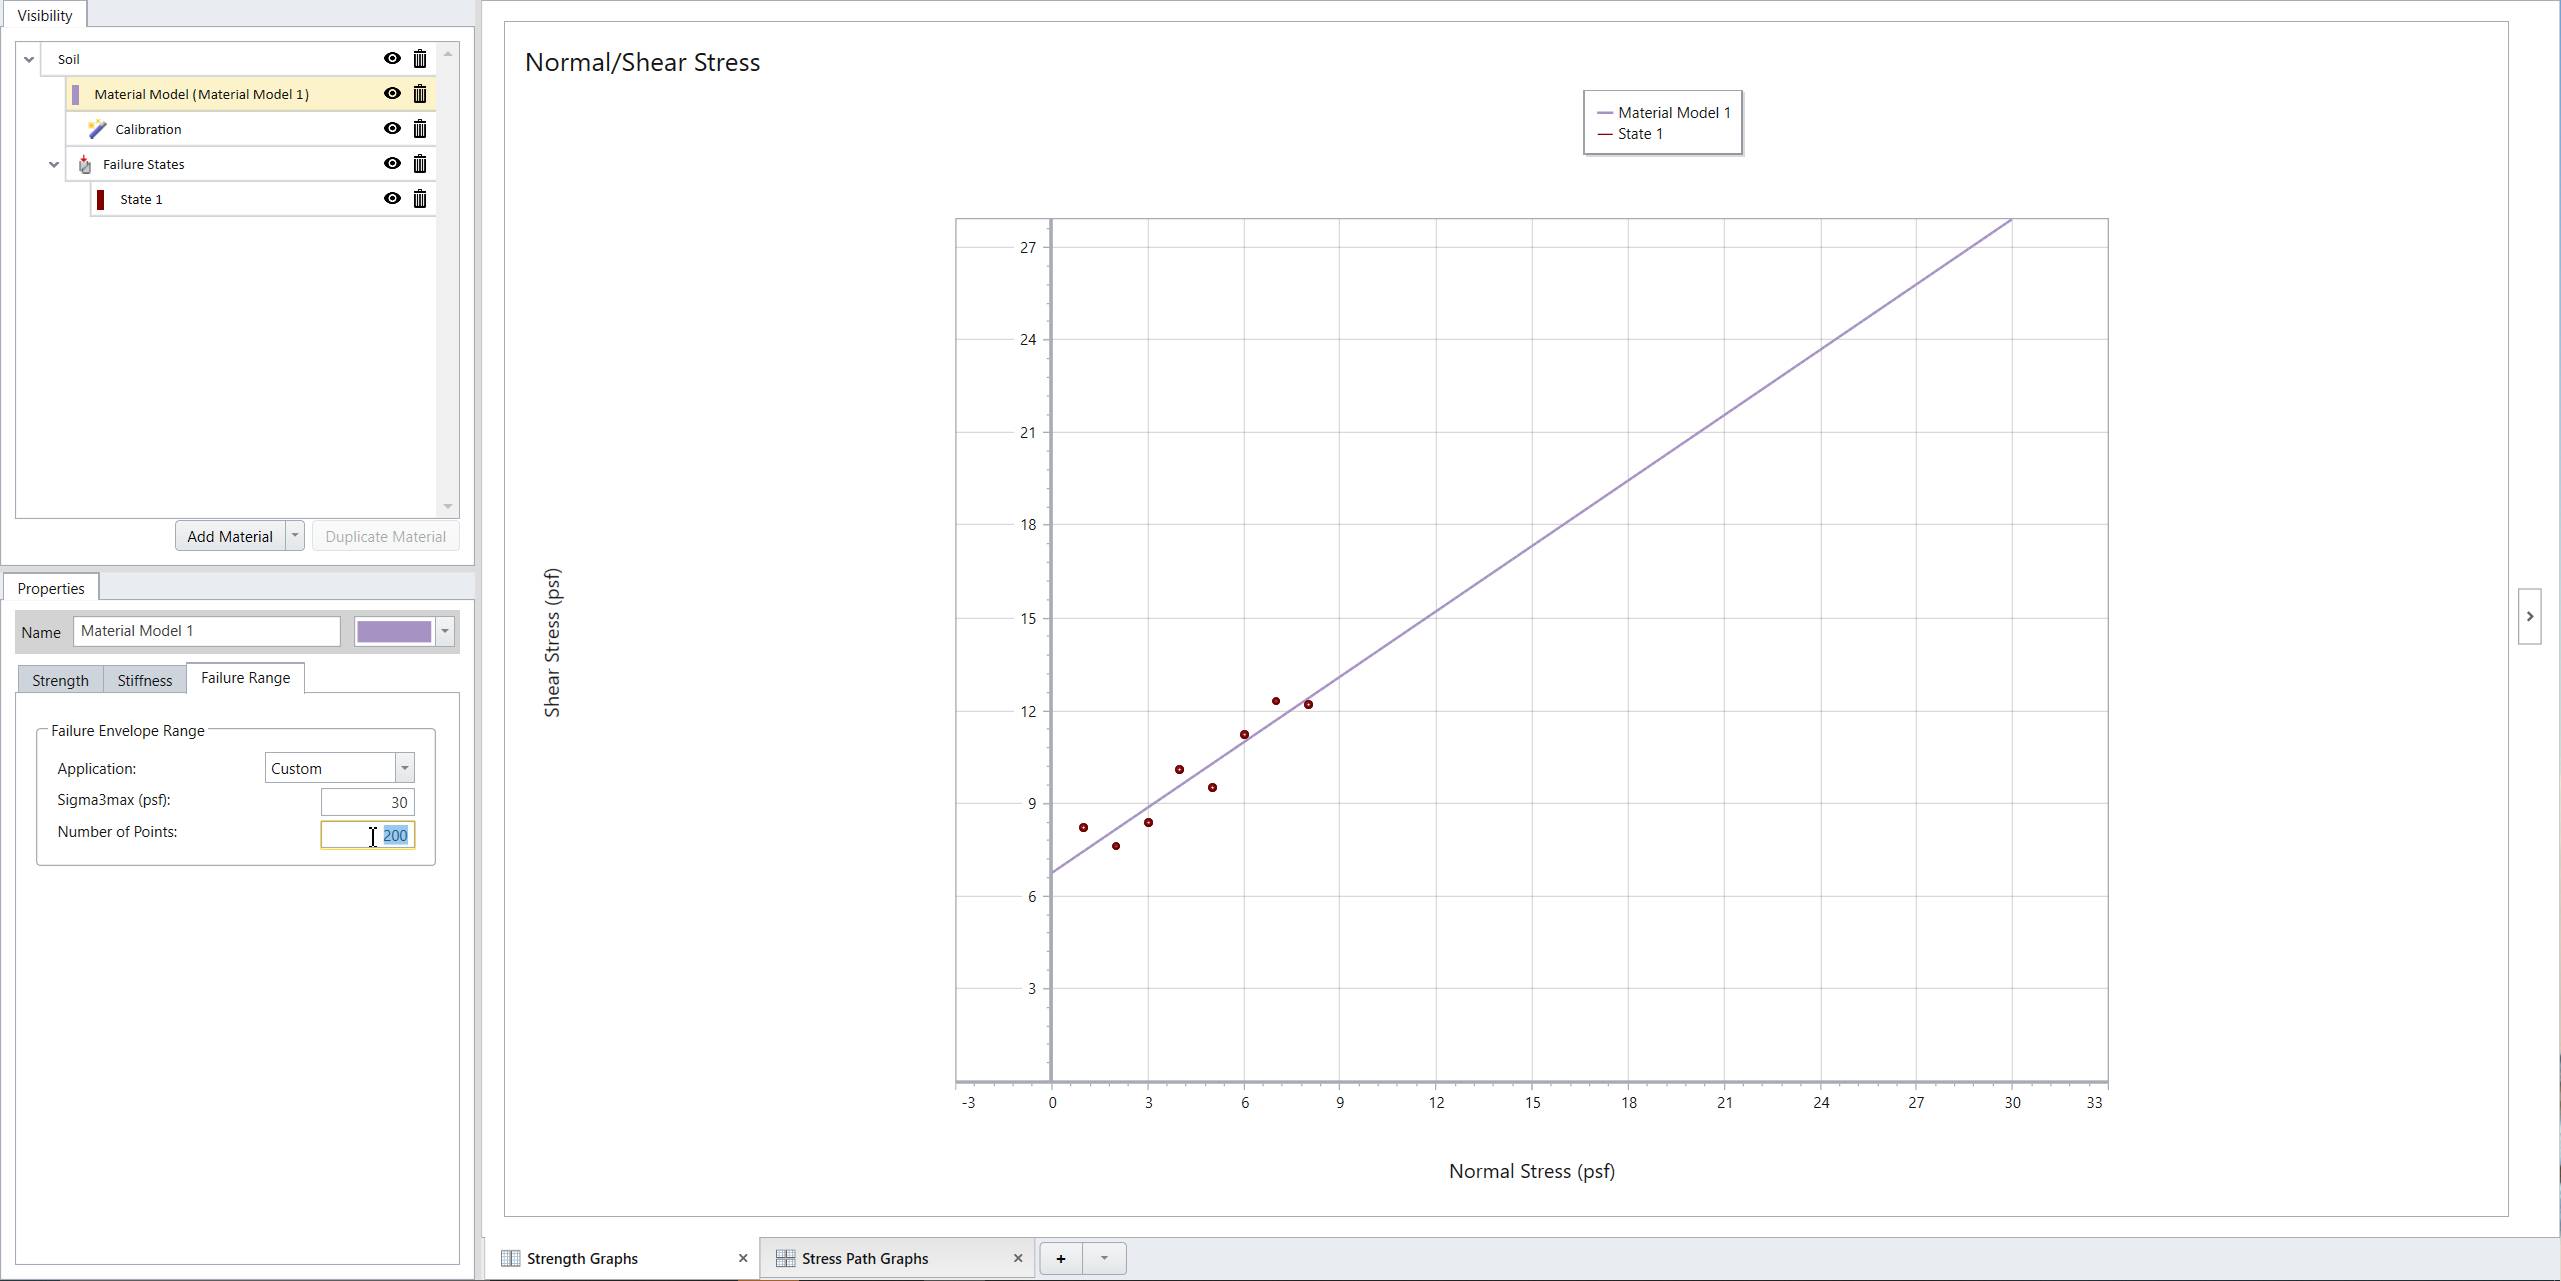Image resolution: width=2561 pixels, height=1281 pixels.
Task: Select the Calibration magic wand icon
Action: click(x=97, y=128)
